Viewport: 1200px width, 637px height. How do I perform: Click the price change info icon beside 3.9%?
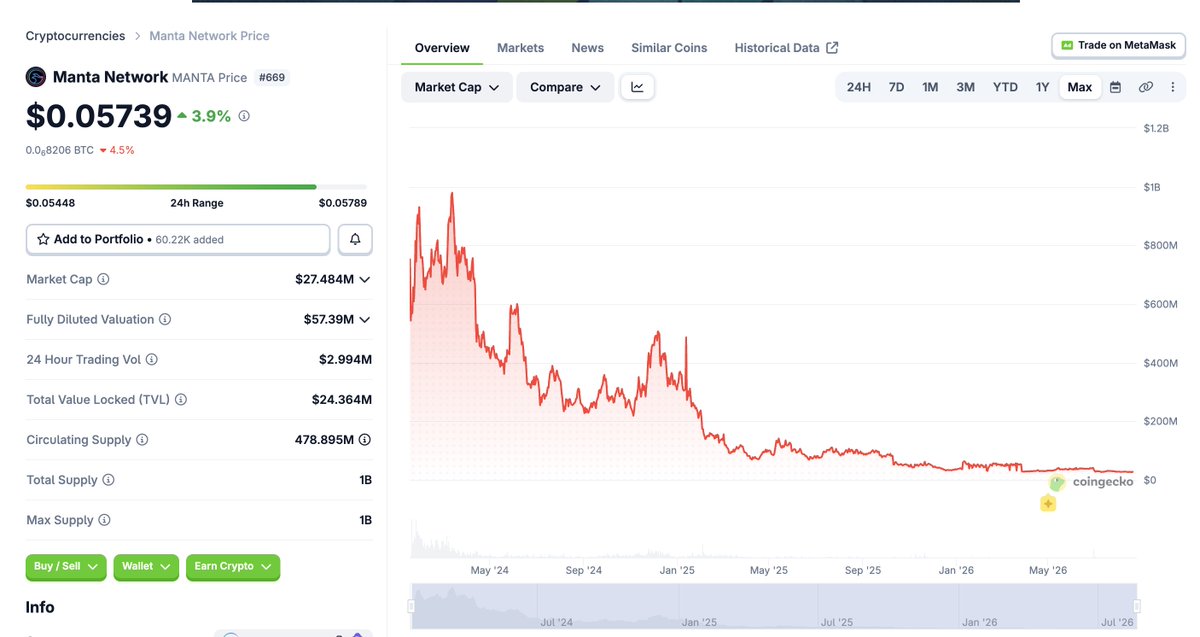click(x=244, y=116)
